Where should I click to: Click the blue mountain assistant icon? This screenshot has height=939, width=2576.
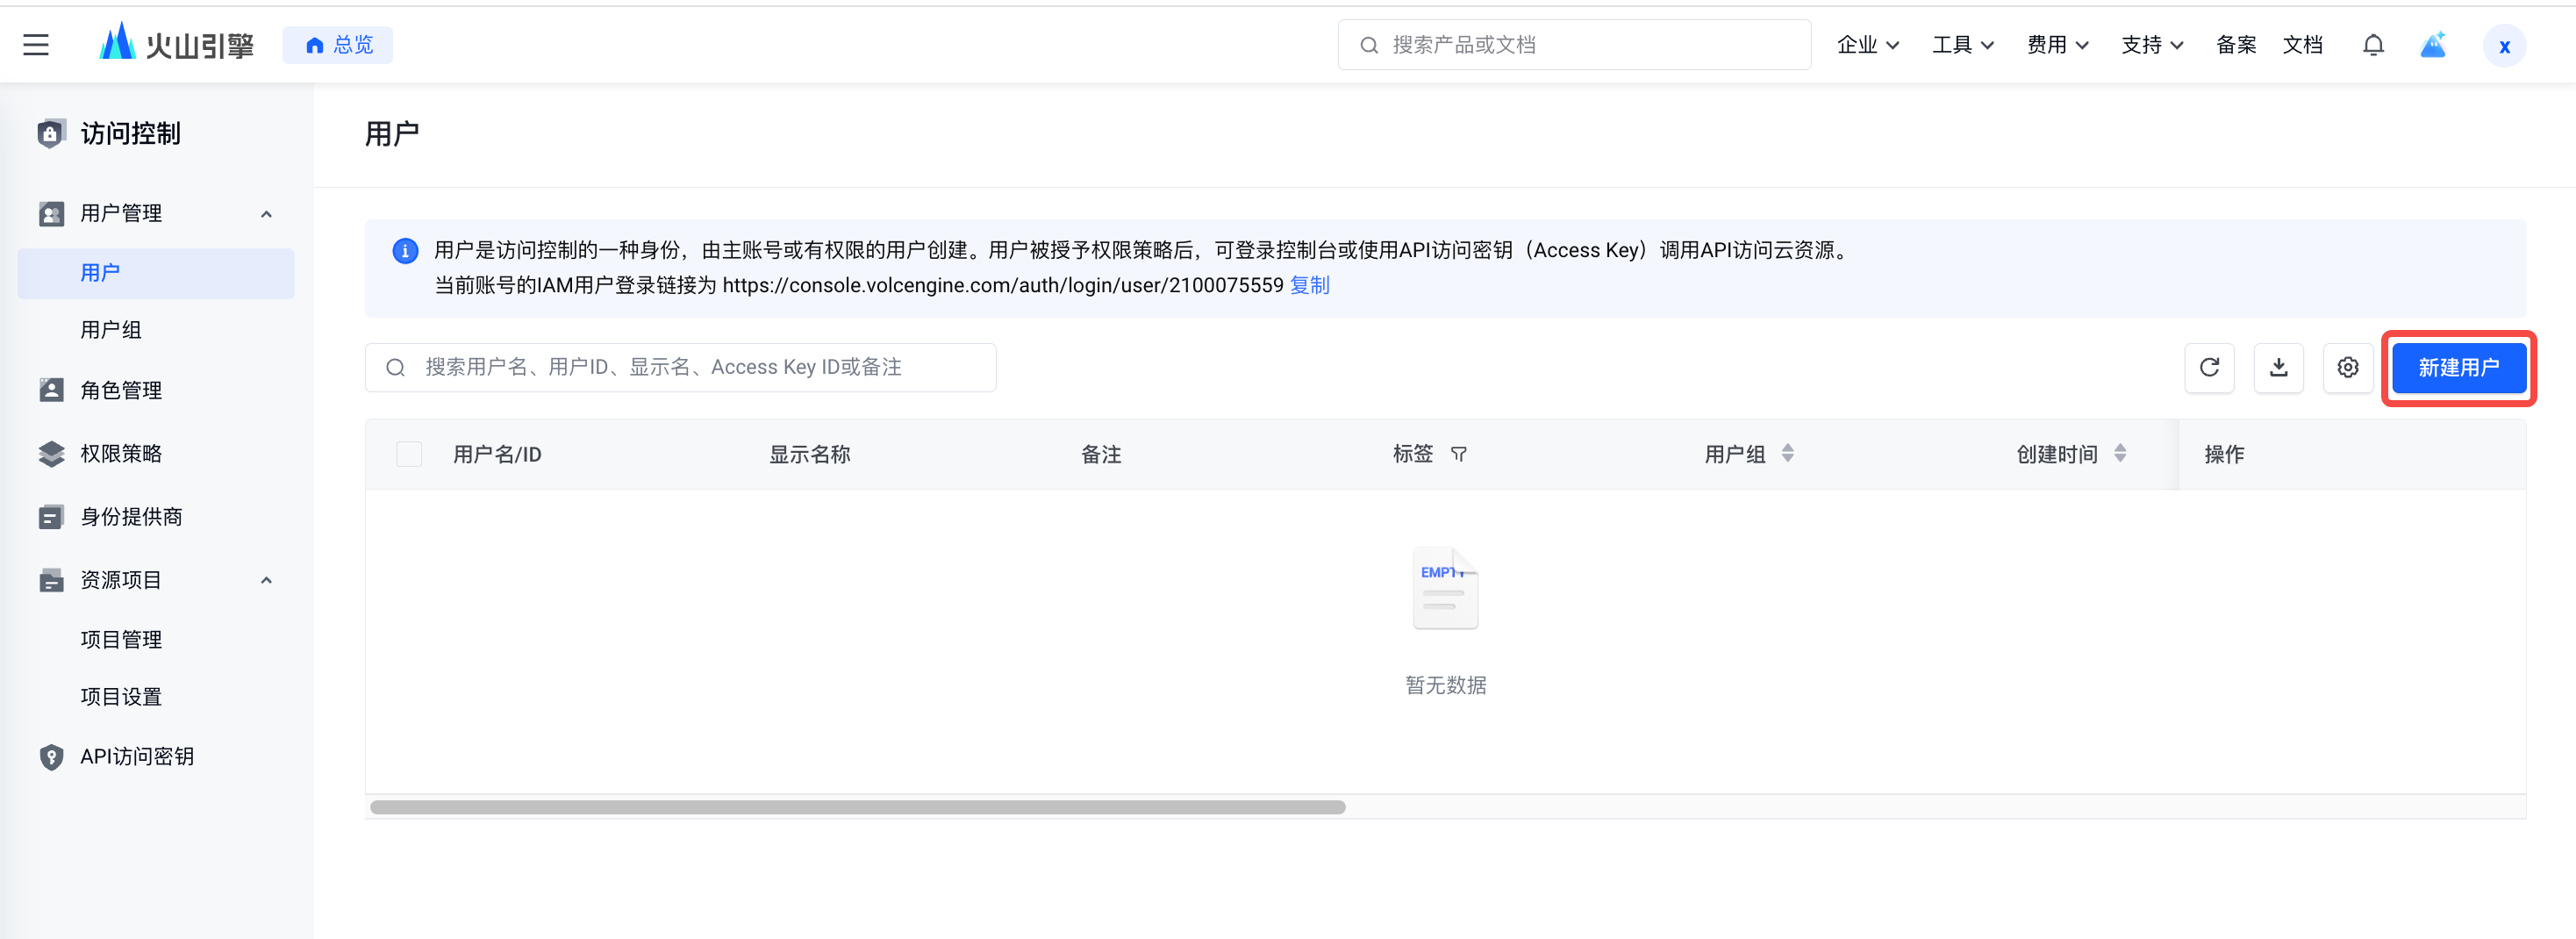point(2433,45)
